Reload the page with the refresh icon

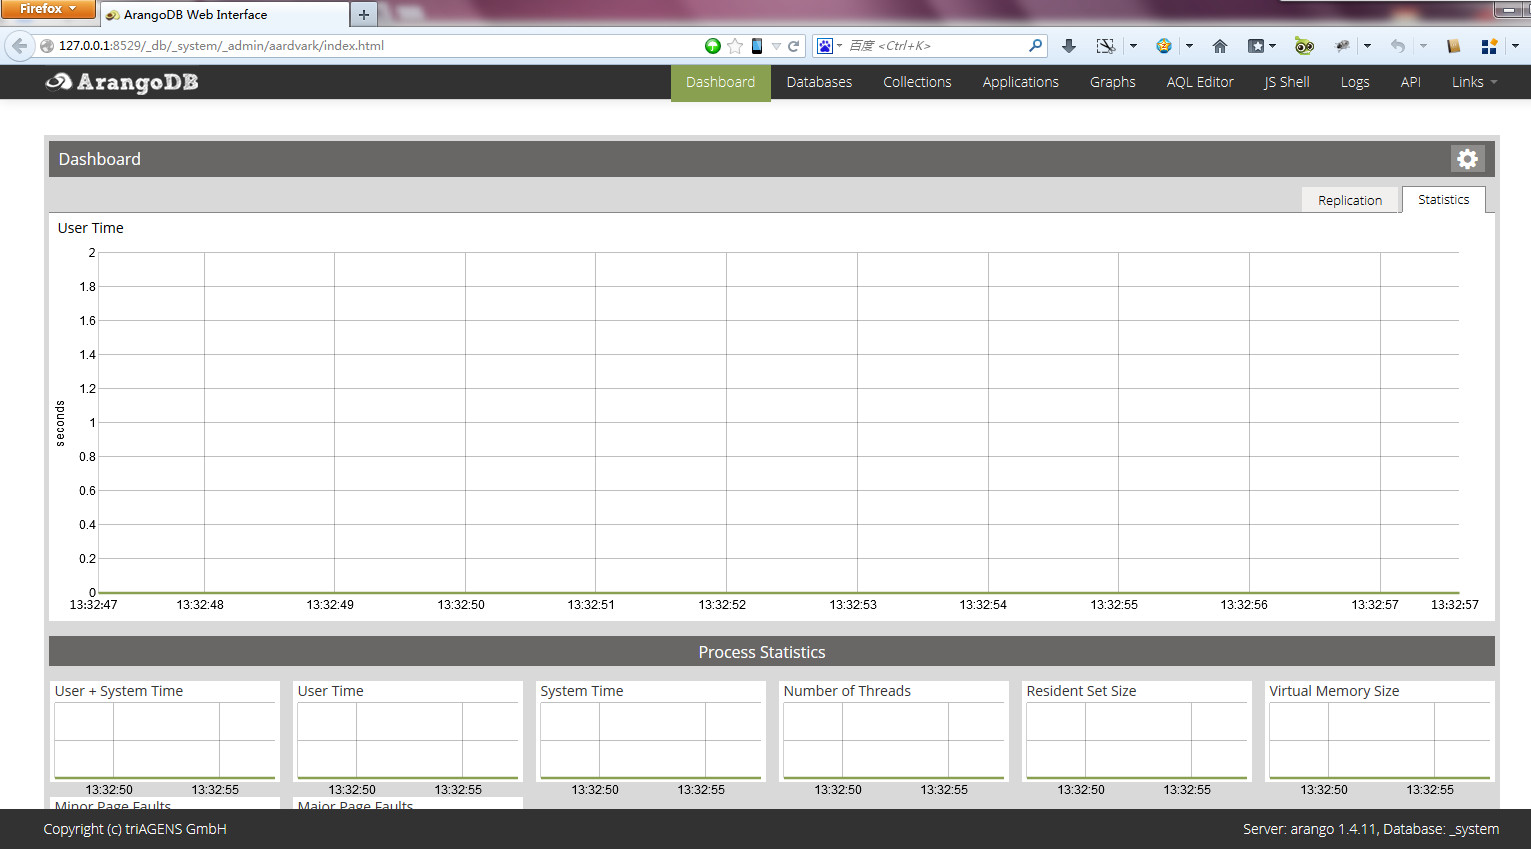pos(794,46)
